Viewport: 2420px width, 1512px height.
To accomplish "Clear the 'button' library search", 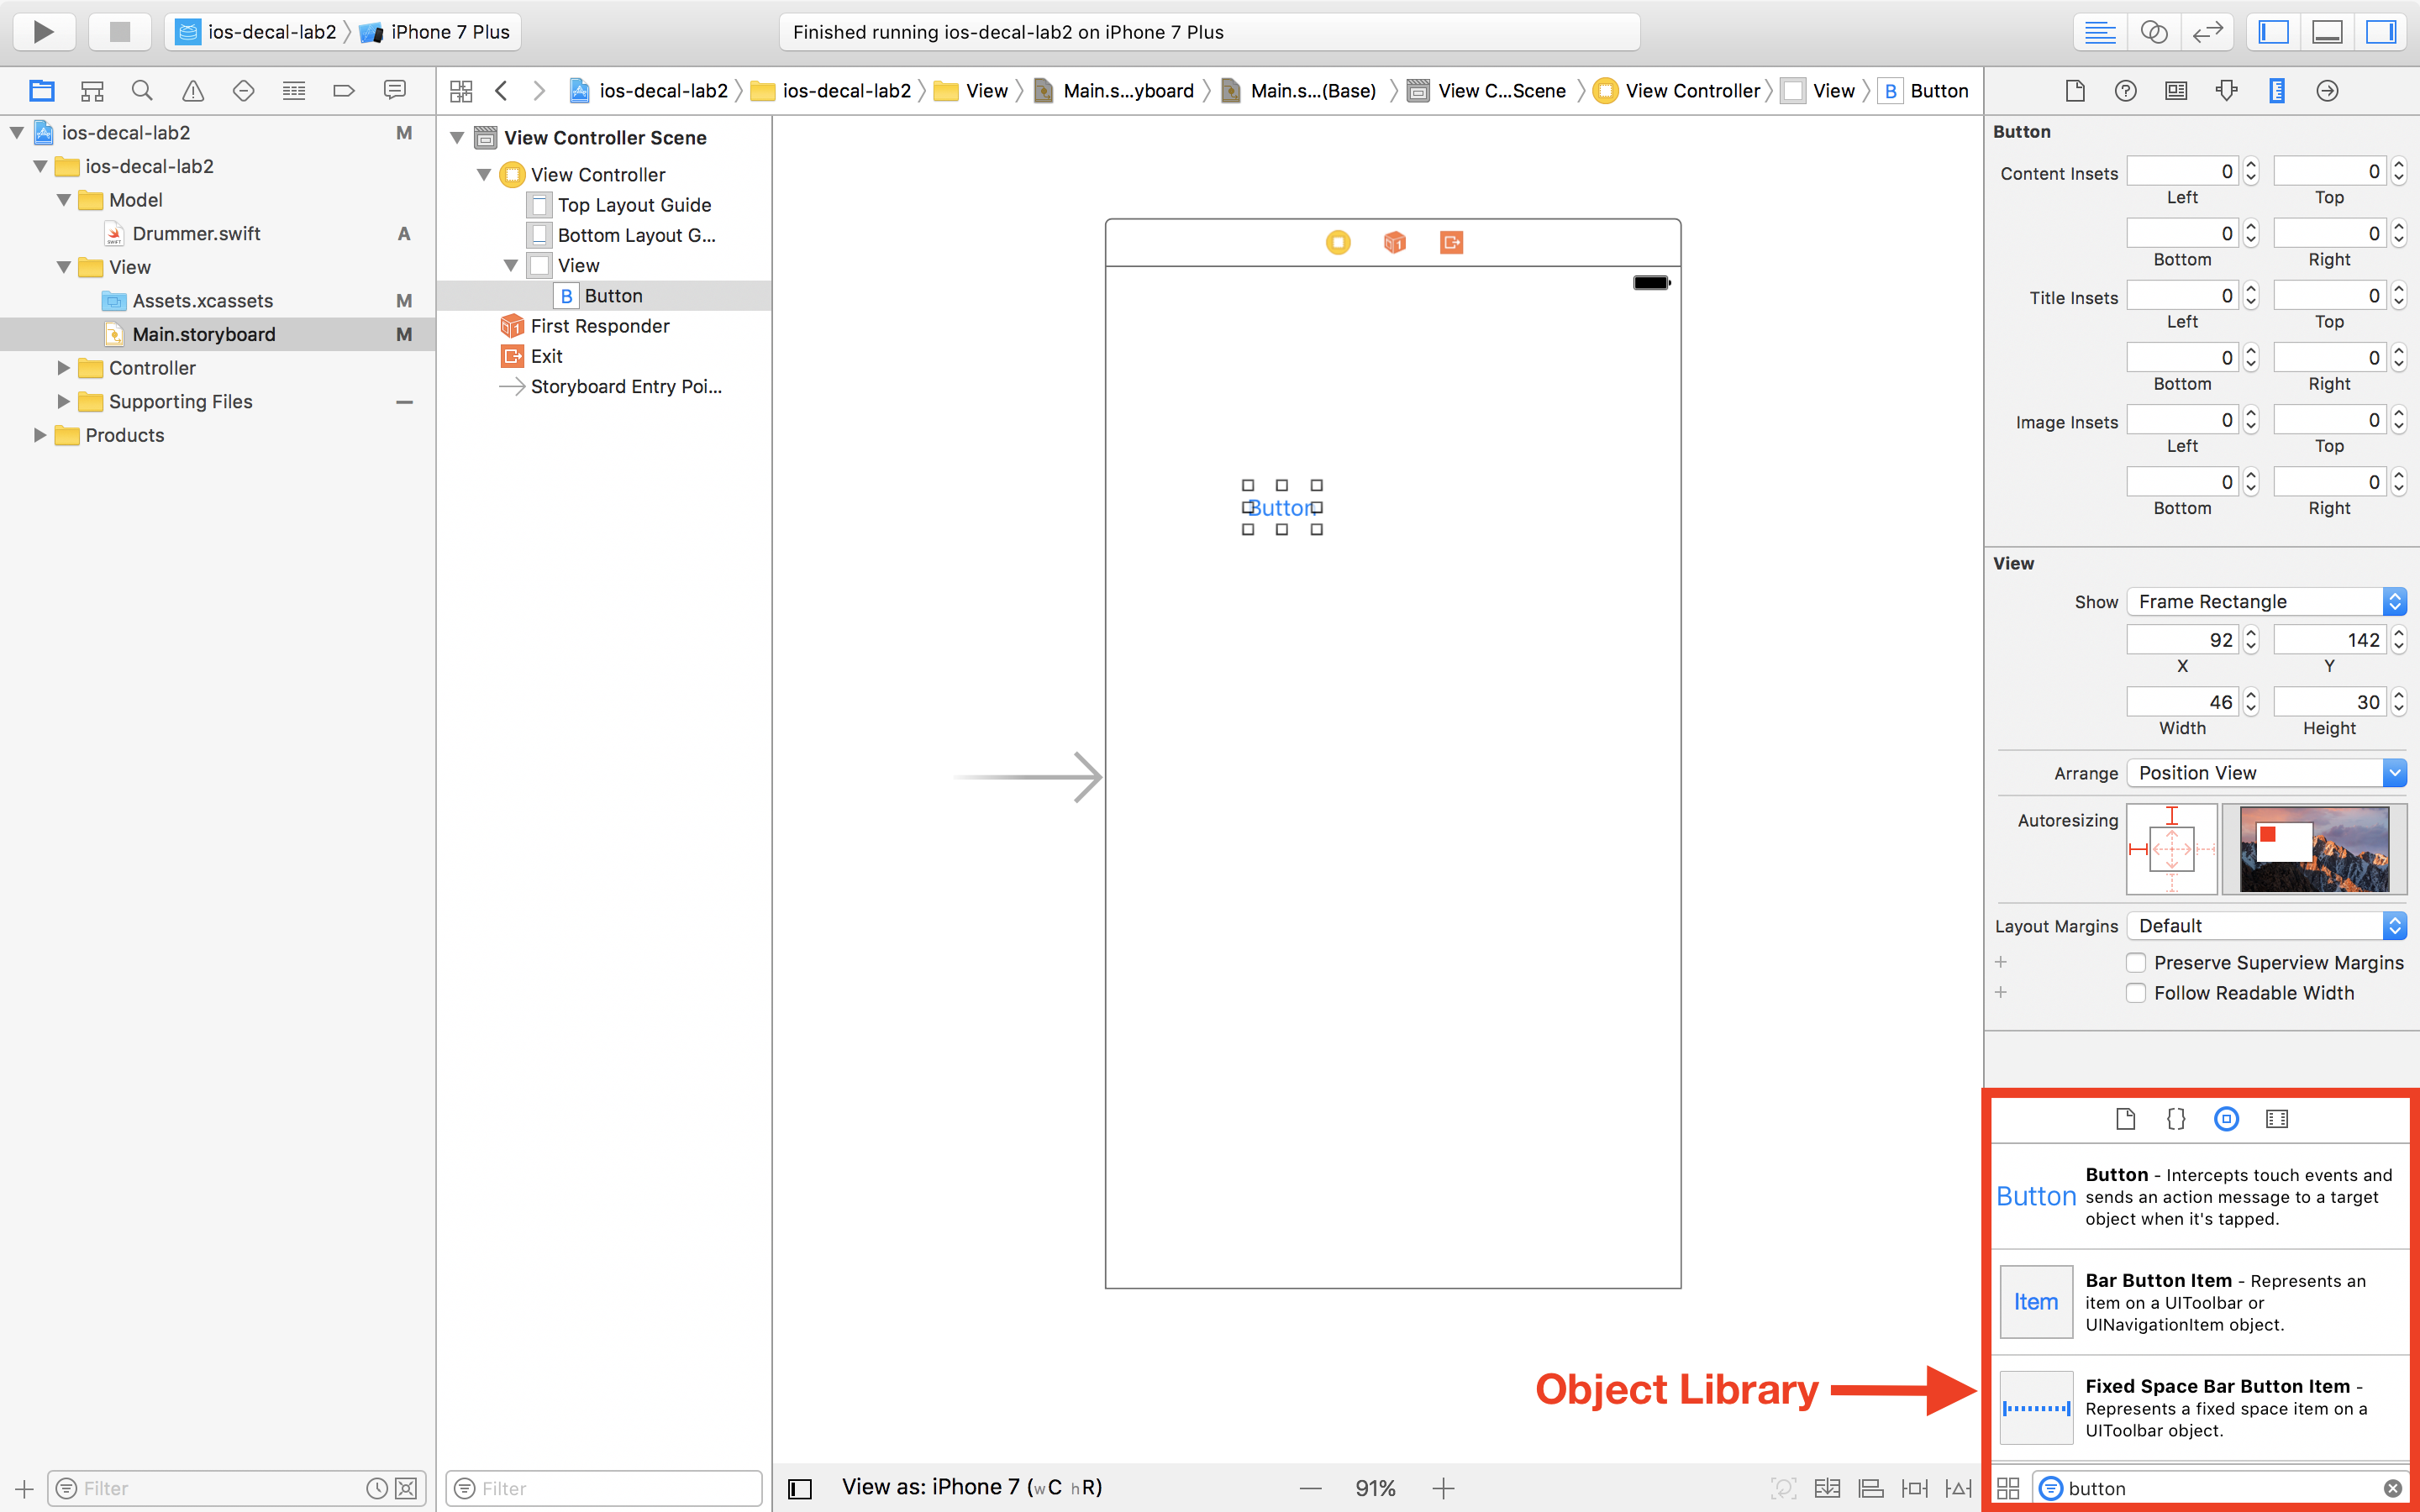I will pyautogui.click(x=2392, y=1488).
